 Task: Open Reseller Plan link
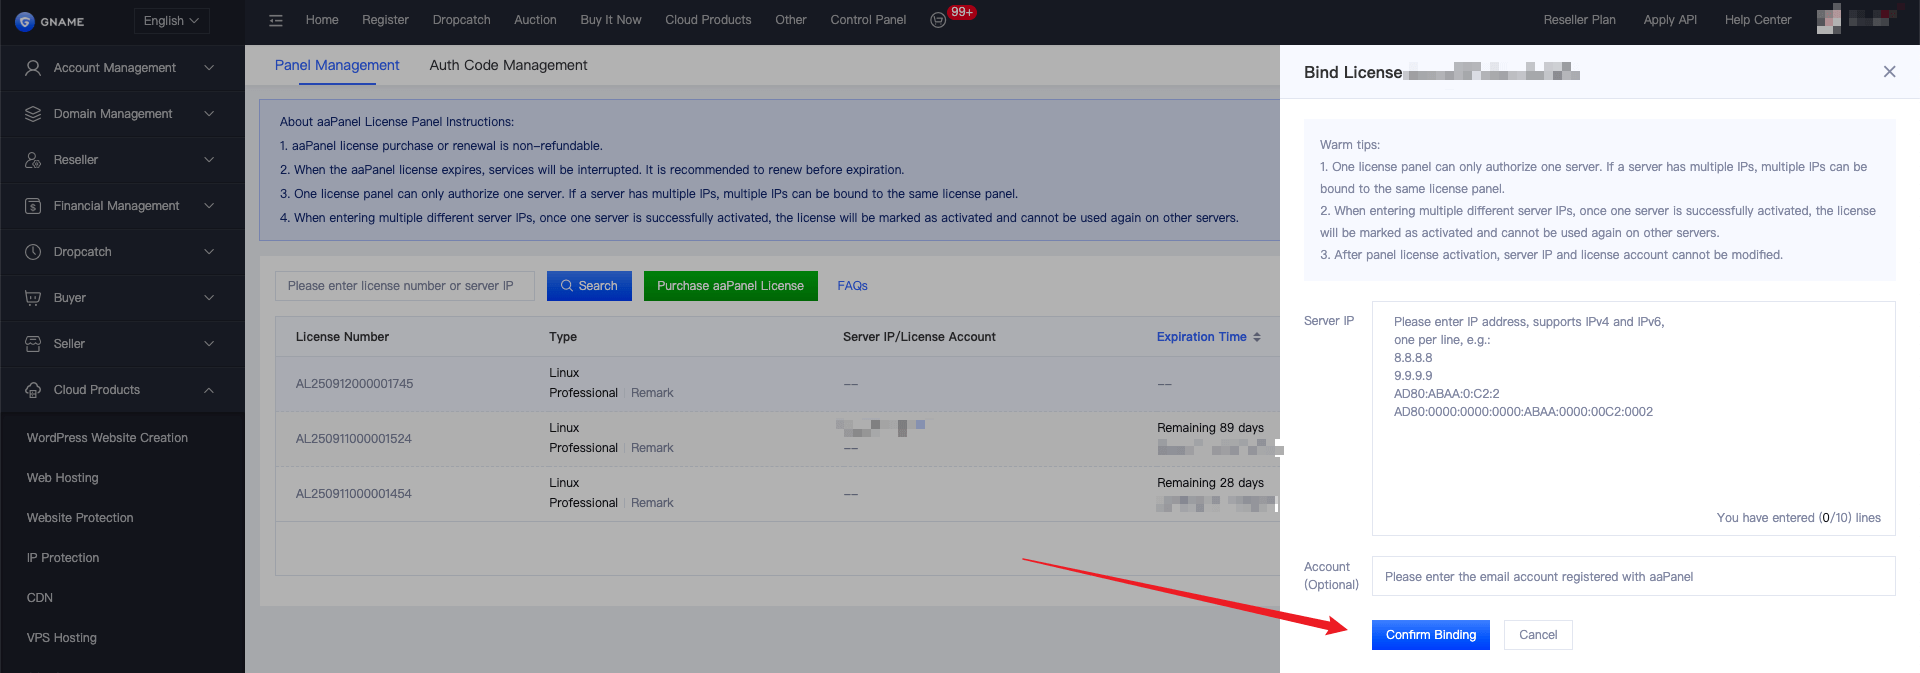point(1579,20)
